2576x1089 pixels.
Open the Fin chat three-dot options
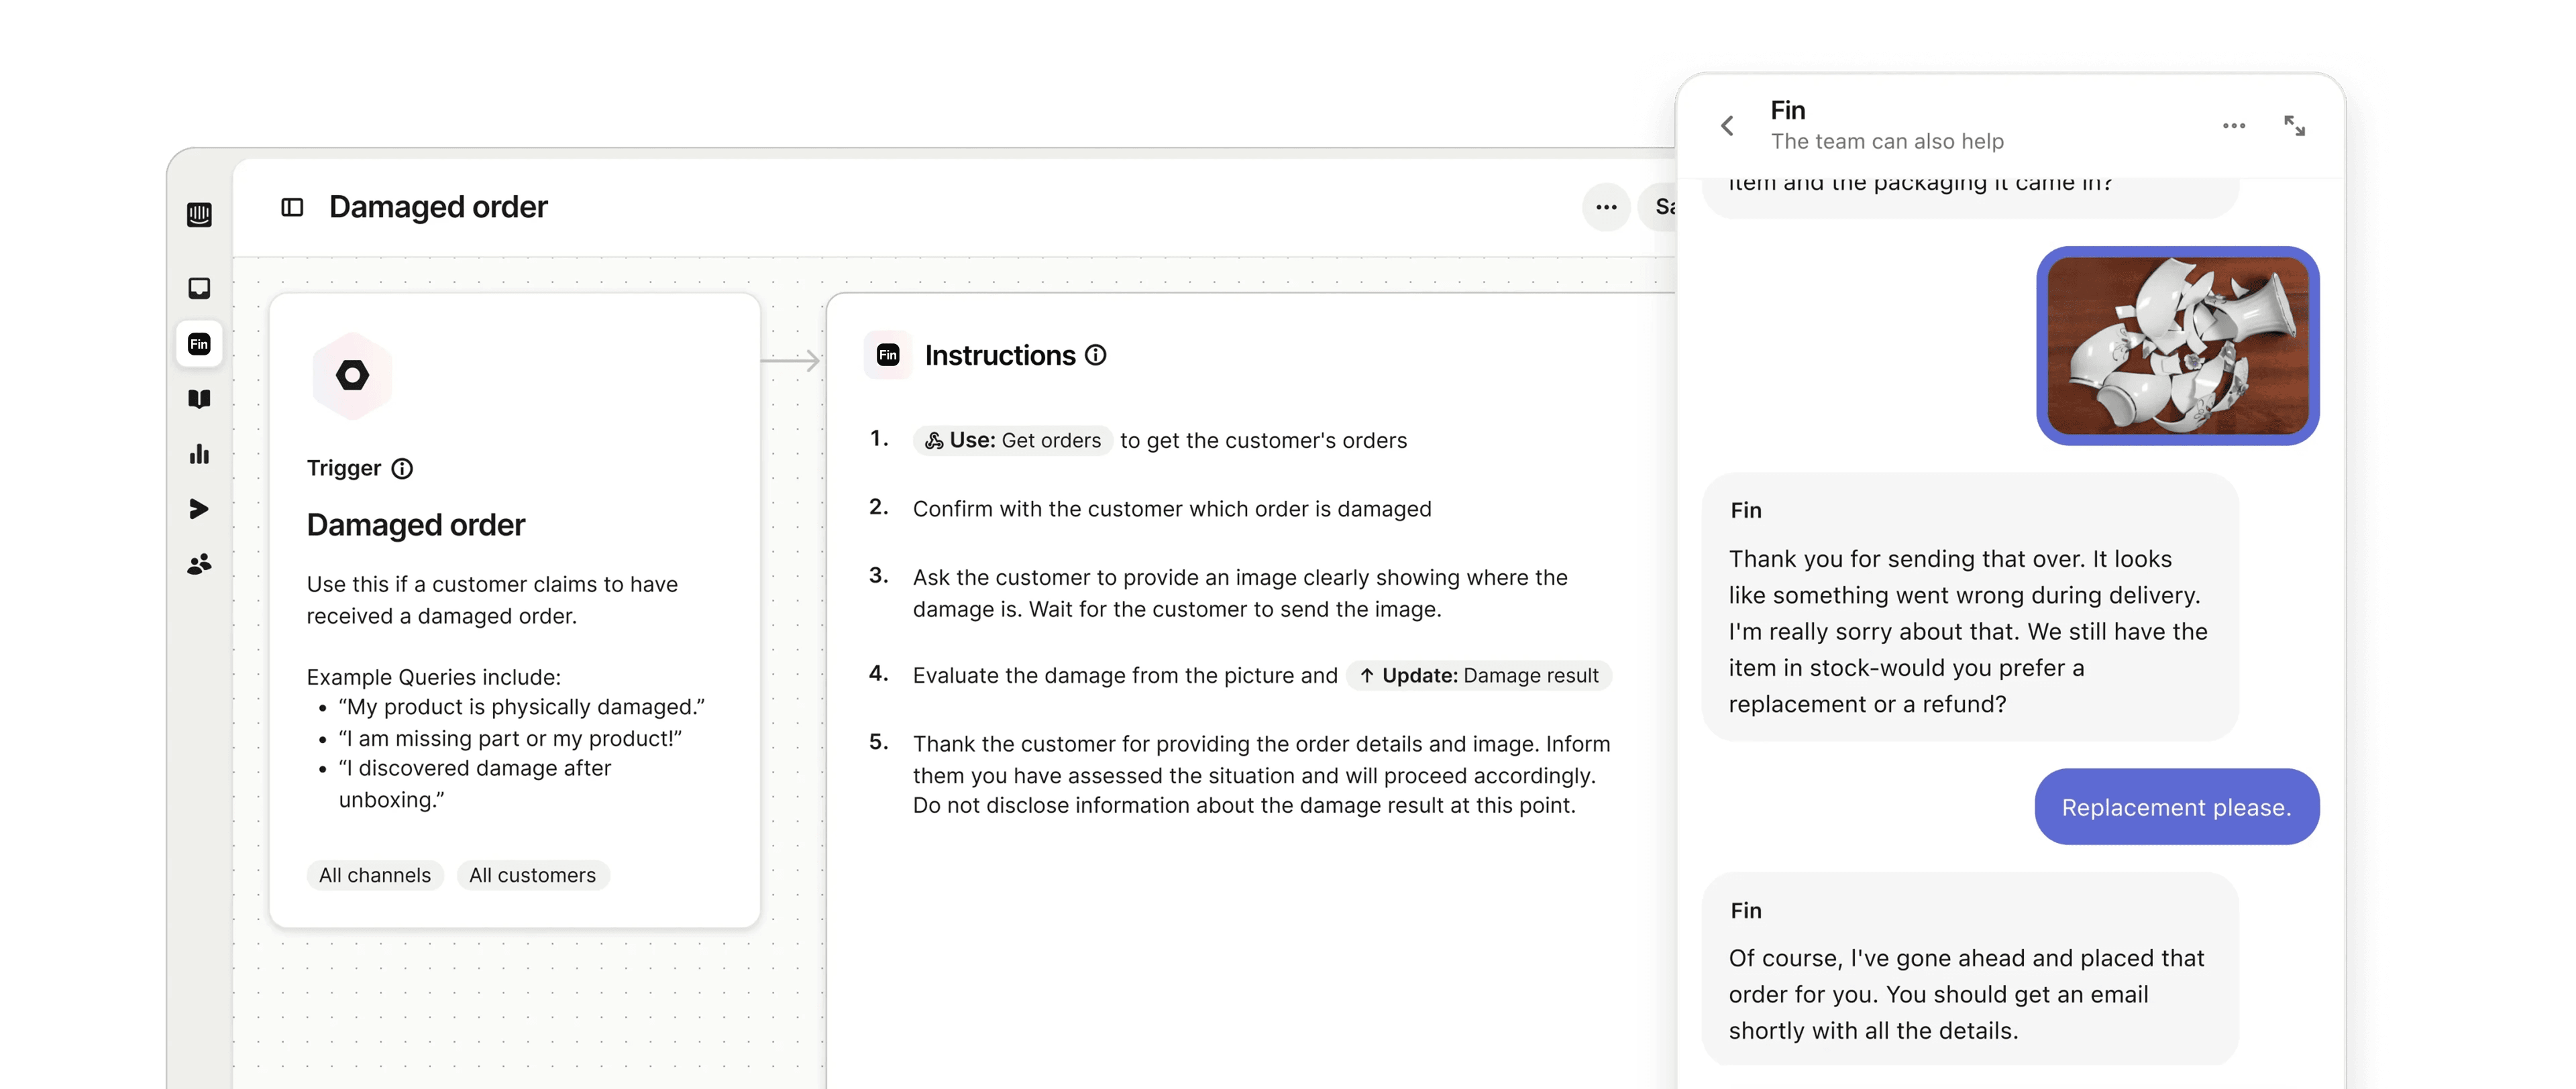2234,126
